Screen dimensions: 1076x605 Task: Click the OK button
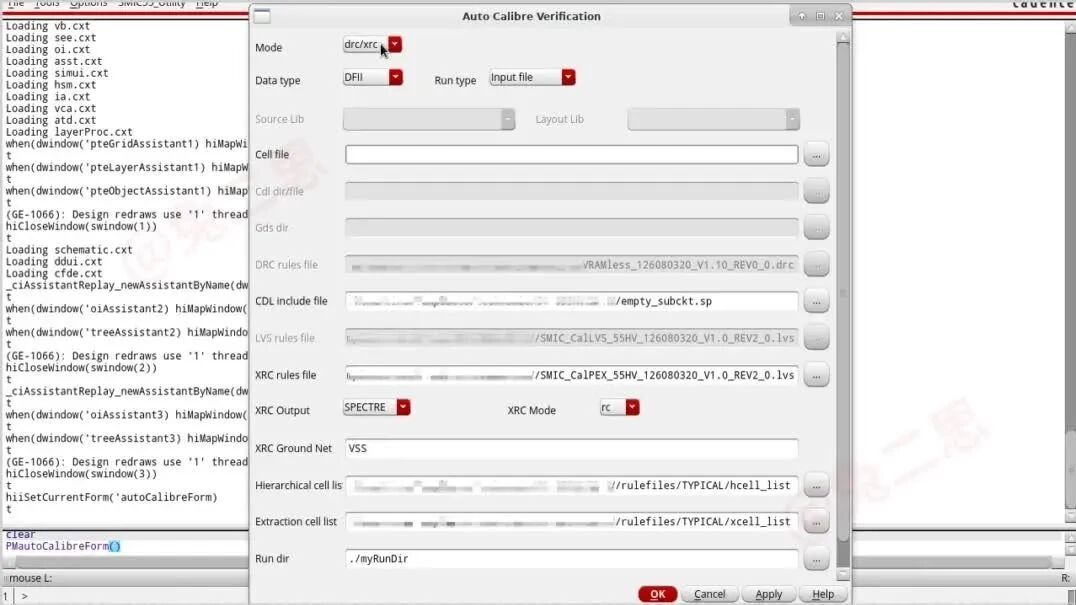(x=657, y=594)
